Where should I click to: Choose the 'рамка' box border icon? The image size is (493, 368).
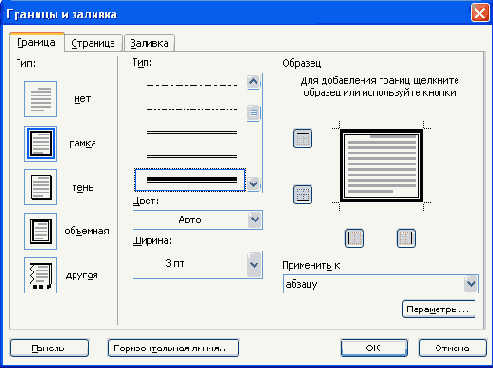pyautogui.click(x=40, y=144)
